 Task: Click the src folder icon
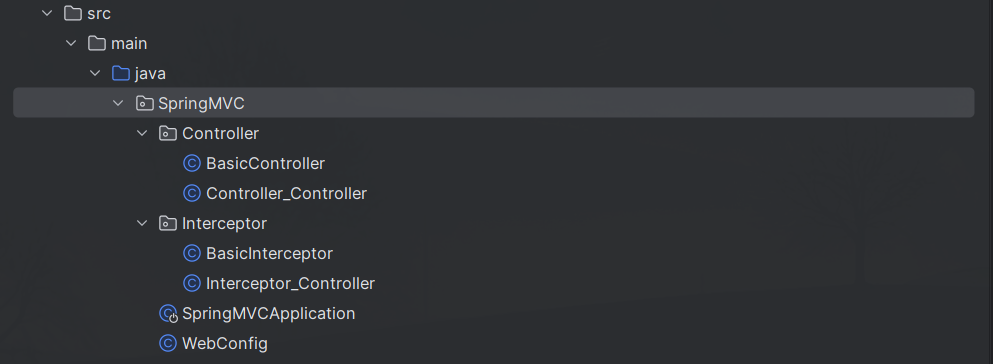[x=73, y=13]
